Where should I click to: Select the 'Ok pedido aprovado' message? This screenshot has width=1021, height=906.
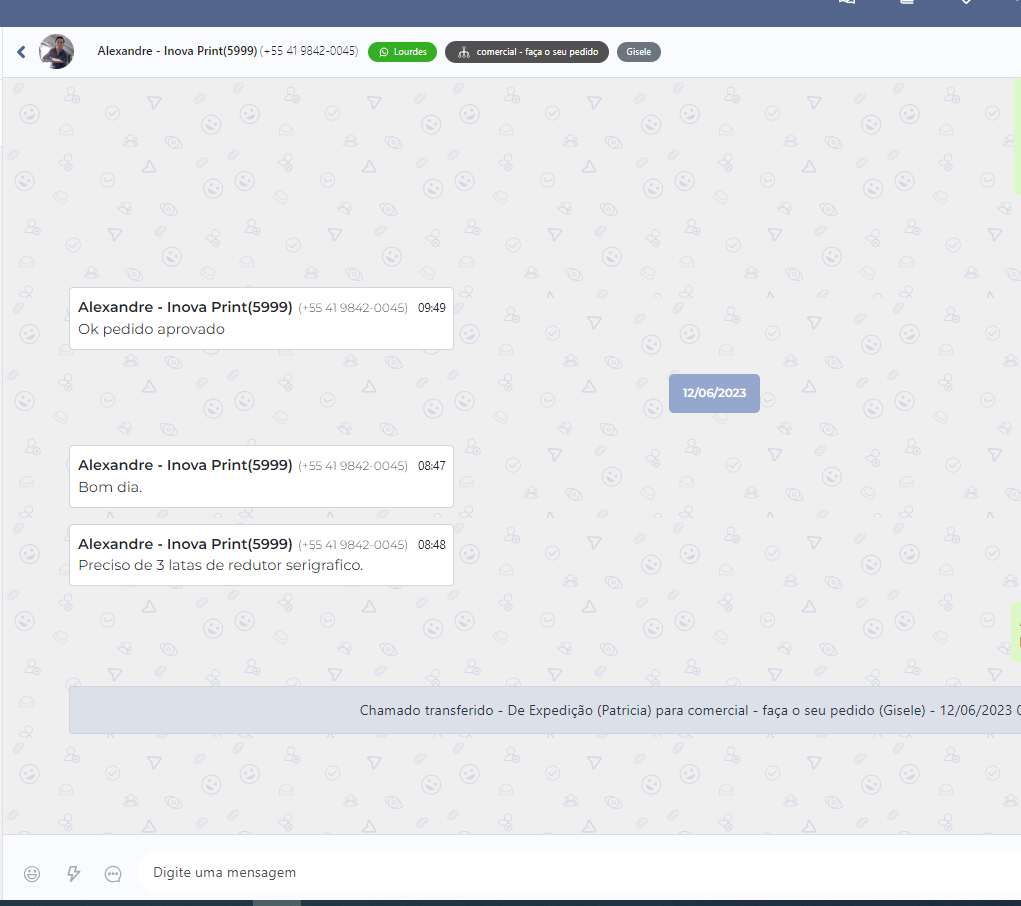click(x=152, y=329)
